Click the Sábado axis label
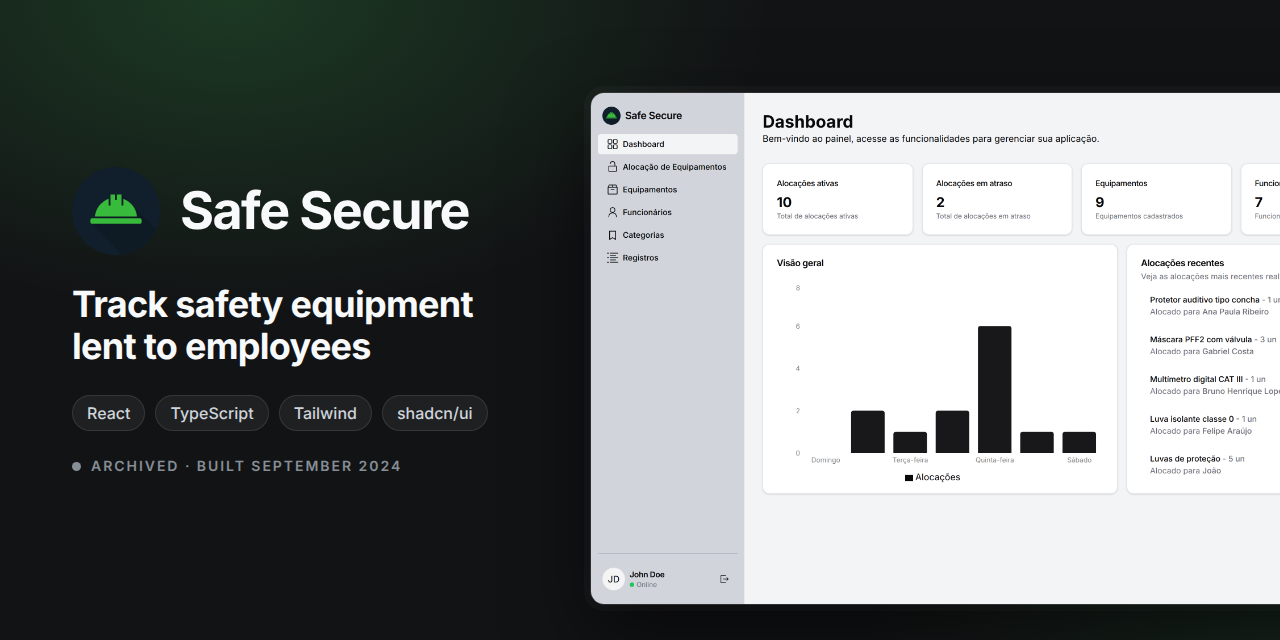 (x=1079, y=460)
